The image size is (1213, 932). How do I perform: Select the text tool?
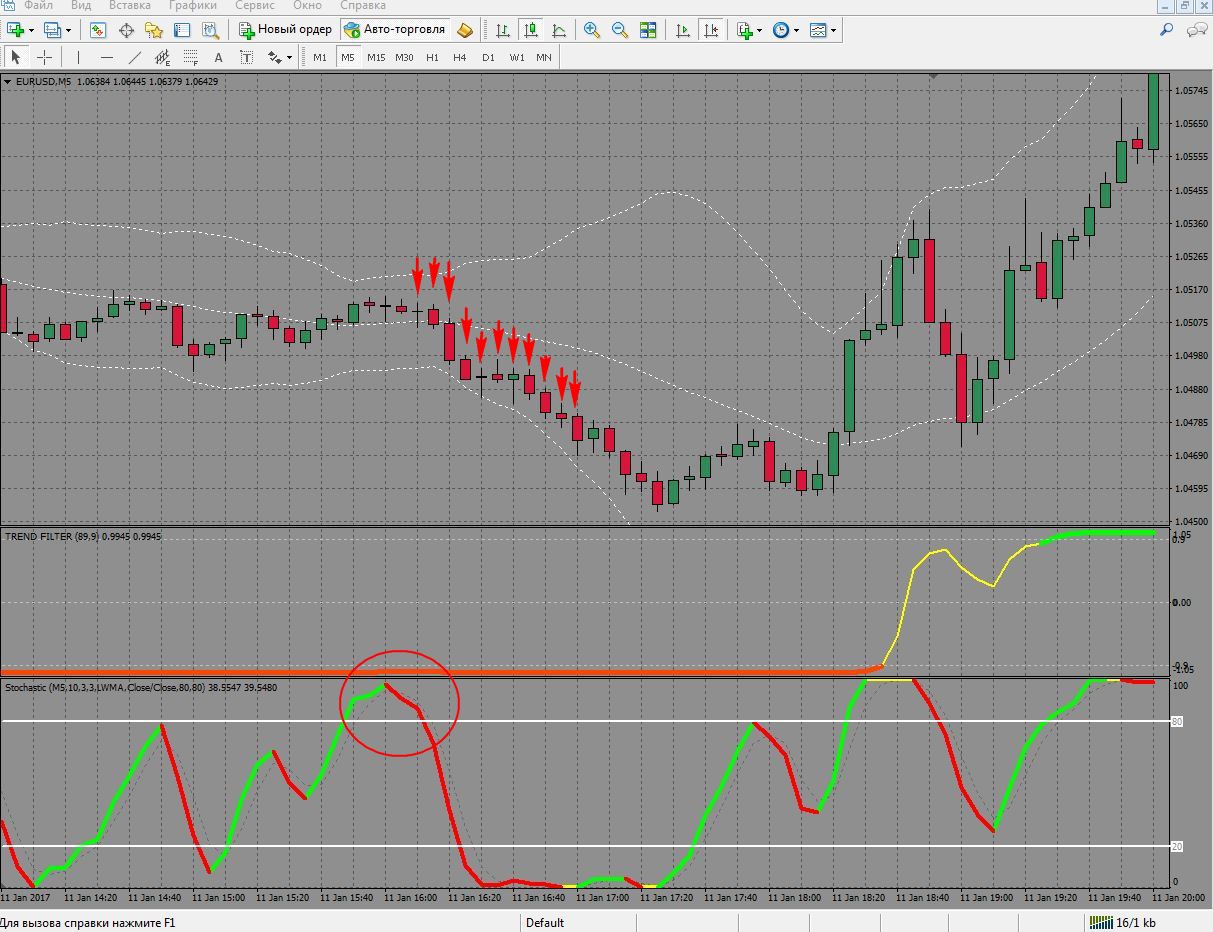tap(219, 57)
